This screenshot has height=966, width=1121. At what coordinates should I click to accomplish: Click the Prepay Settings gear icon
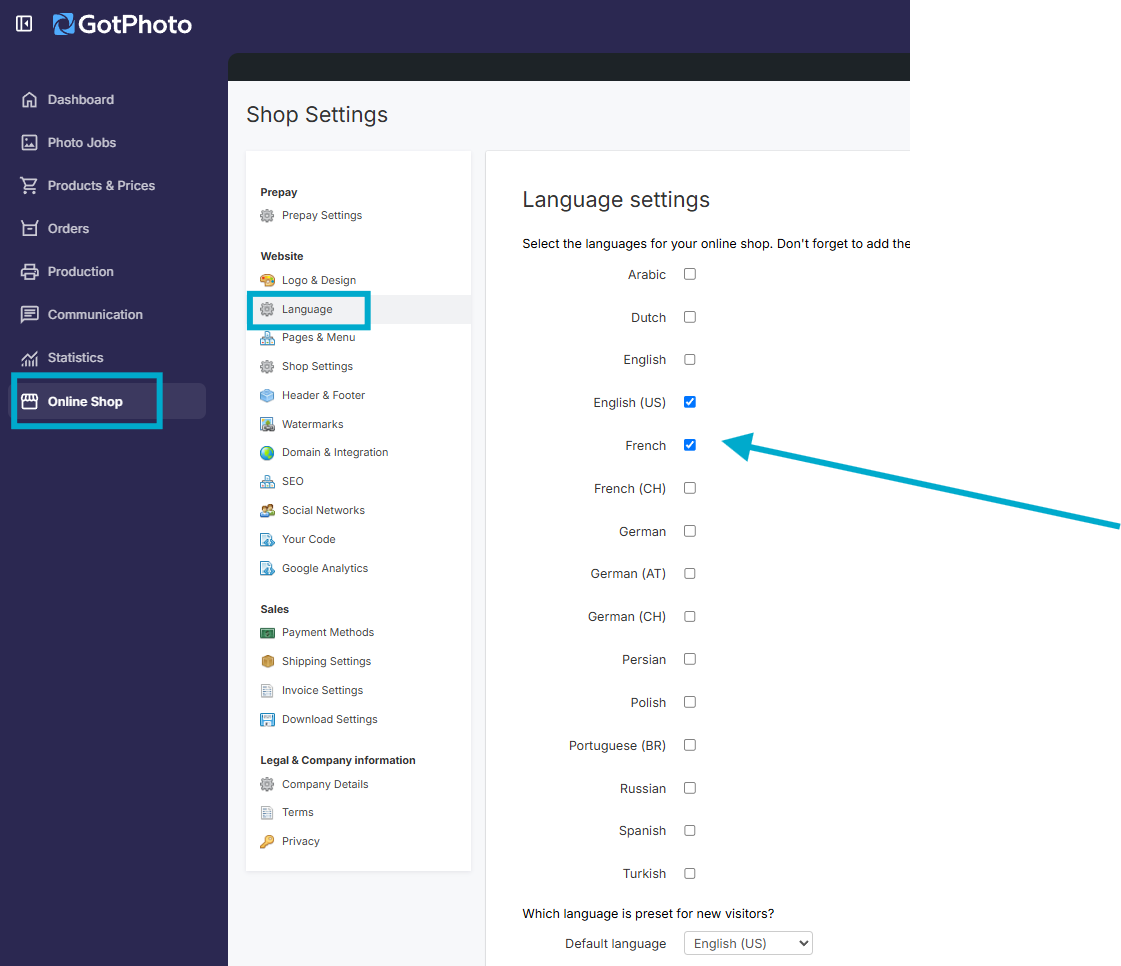pos(267,215)
